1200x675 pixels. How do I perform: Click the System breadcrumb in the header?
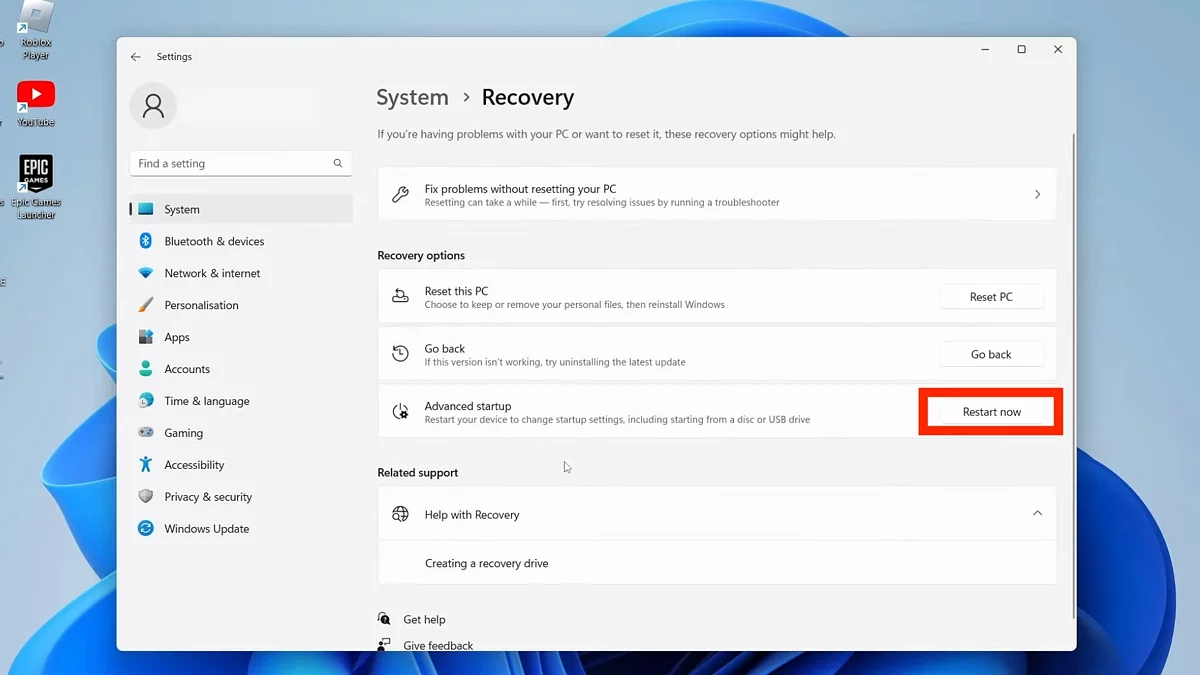click(412, 97)
